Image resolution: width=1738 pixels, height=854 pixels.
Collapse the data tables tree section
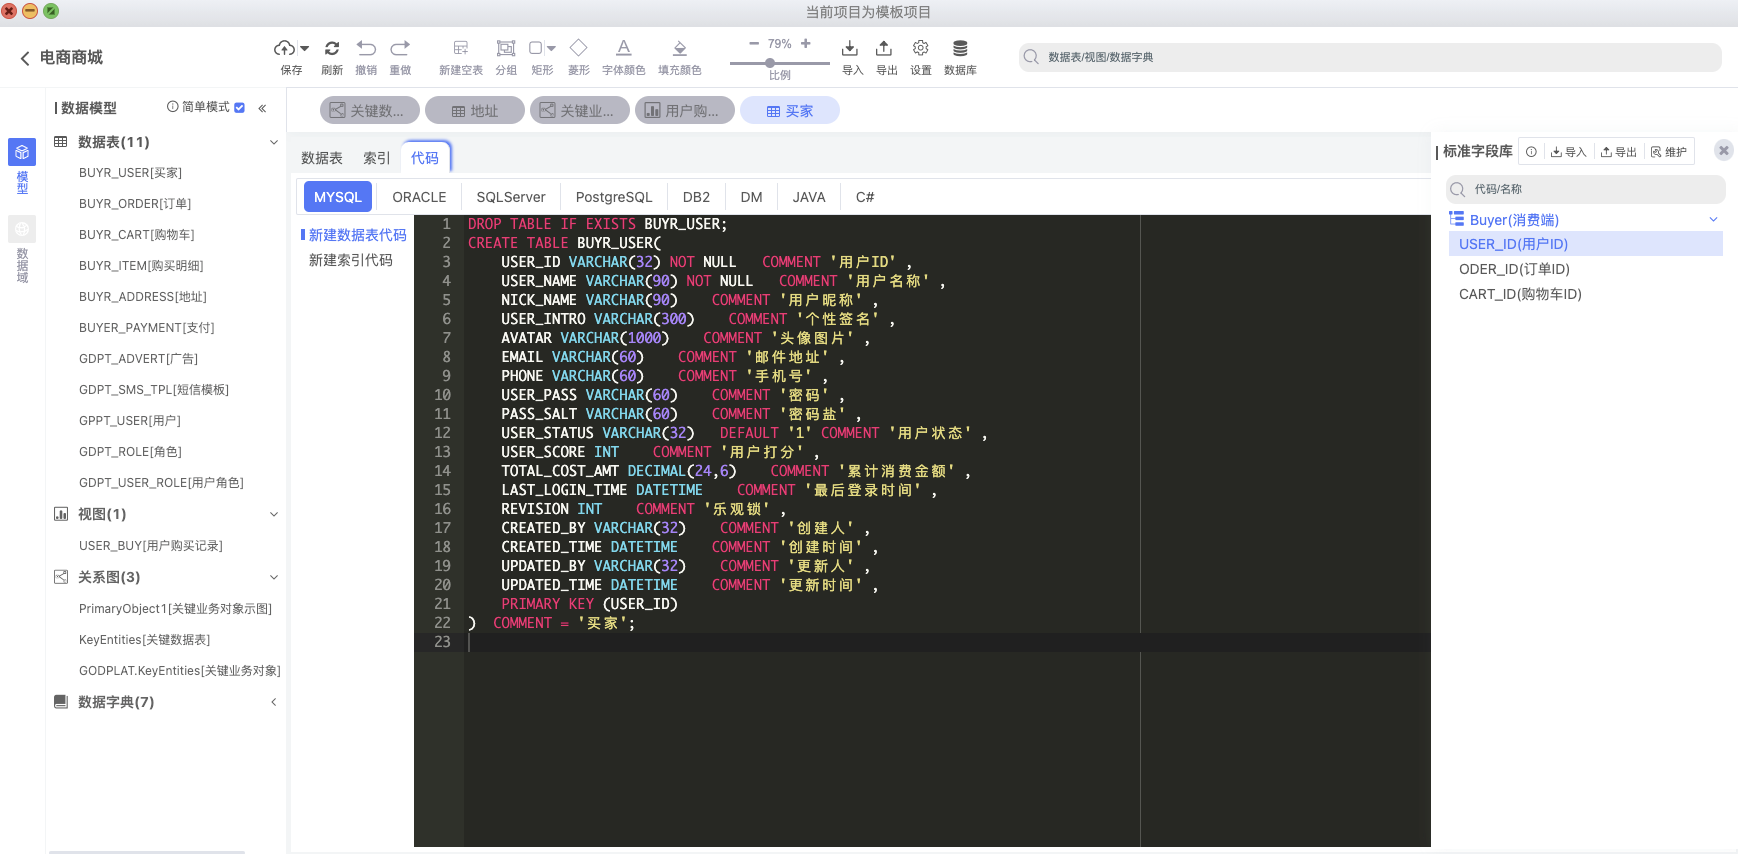273,142
